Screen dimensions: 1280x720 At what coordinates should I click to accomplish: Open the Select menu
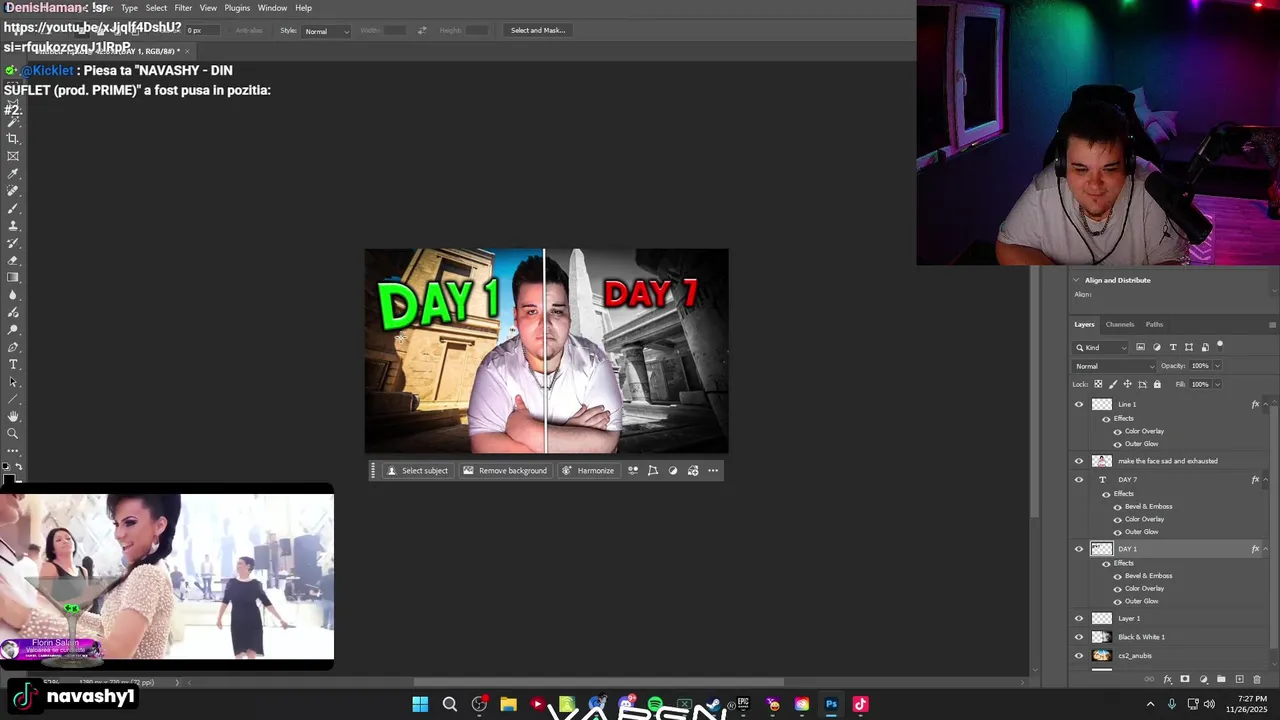(156, 8)
